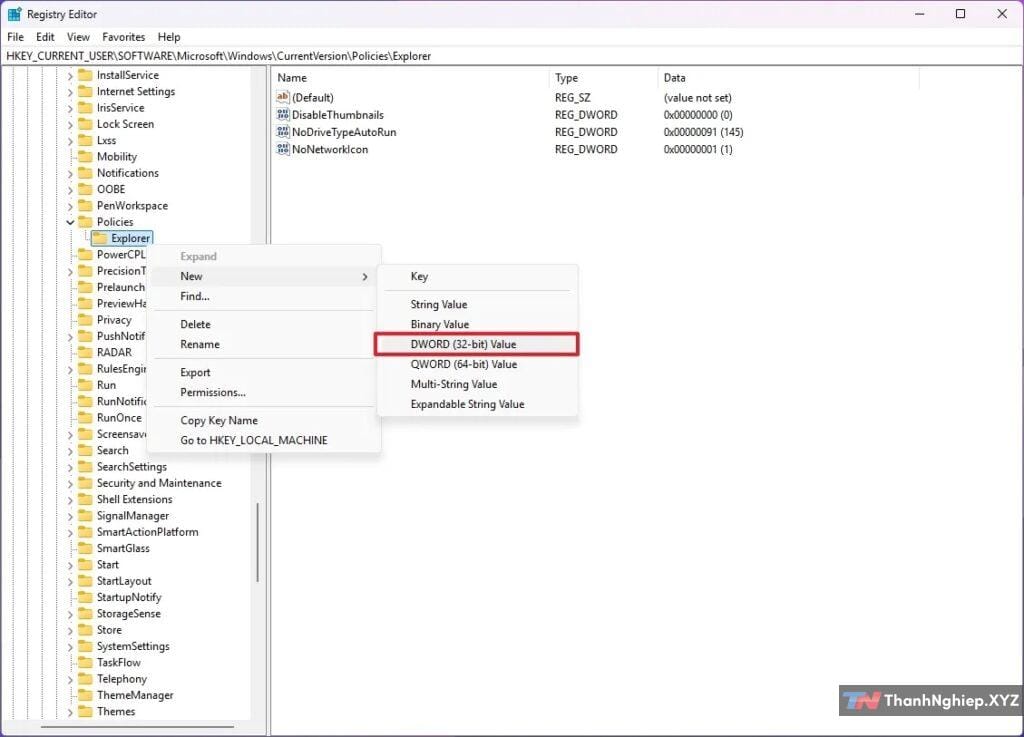
Task: Click the NoNetworkIcon DWORD value icon
Action: coord(283,149)
